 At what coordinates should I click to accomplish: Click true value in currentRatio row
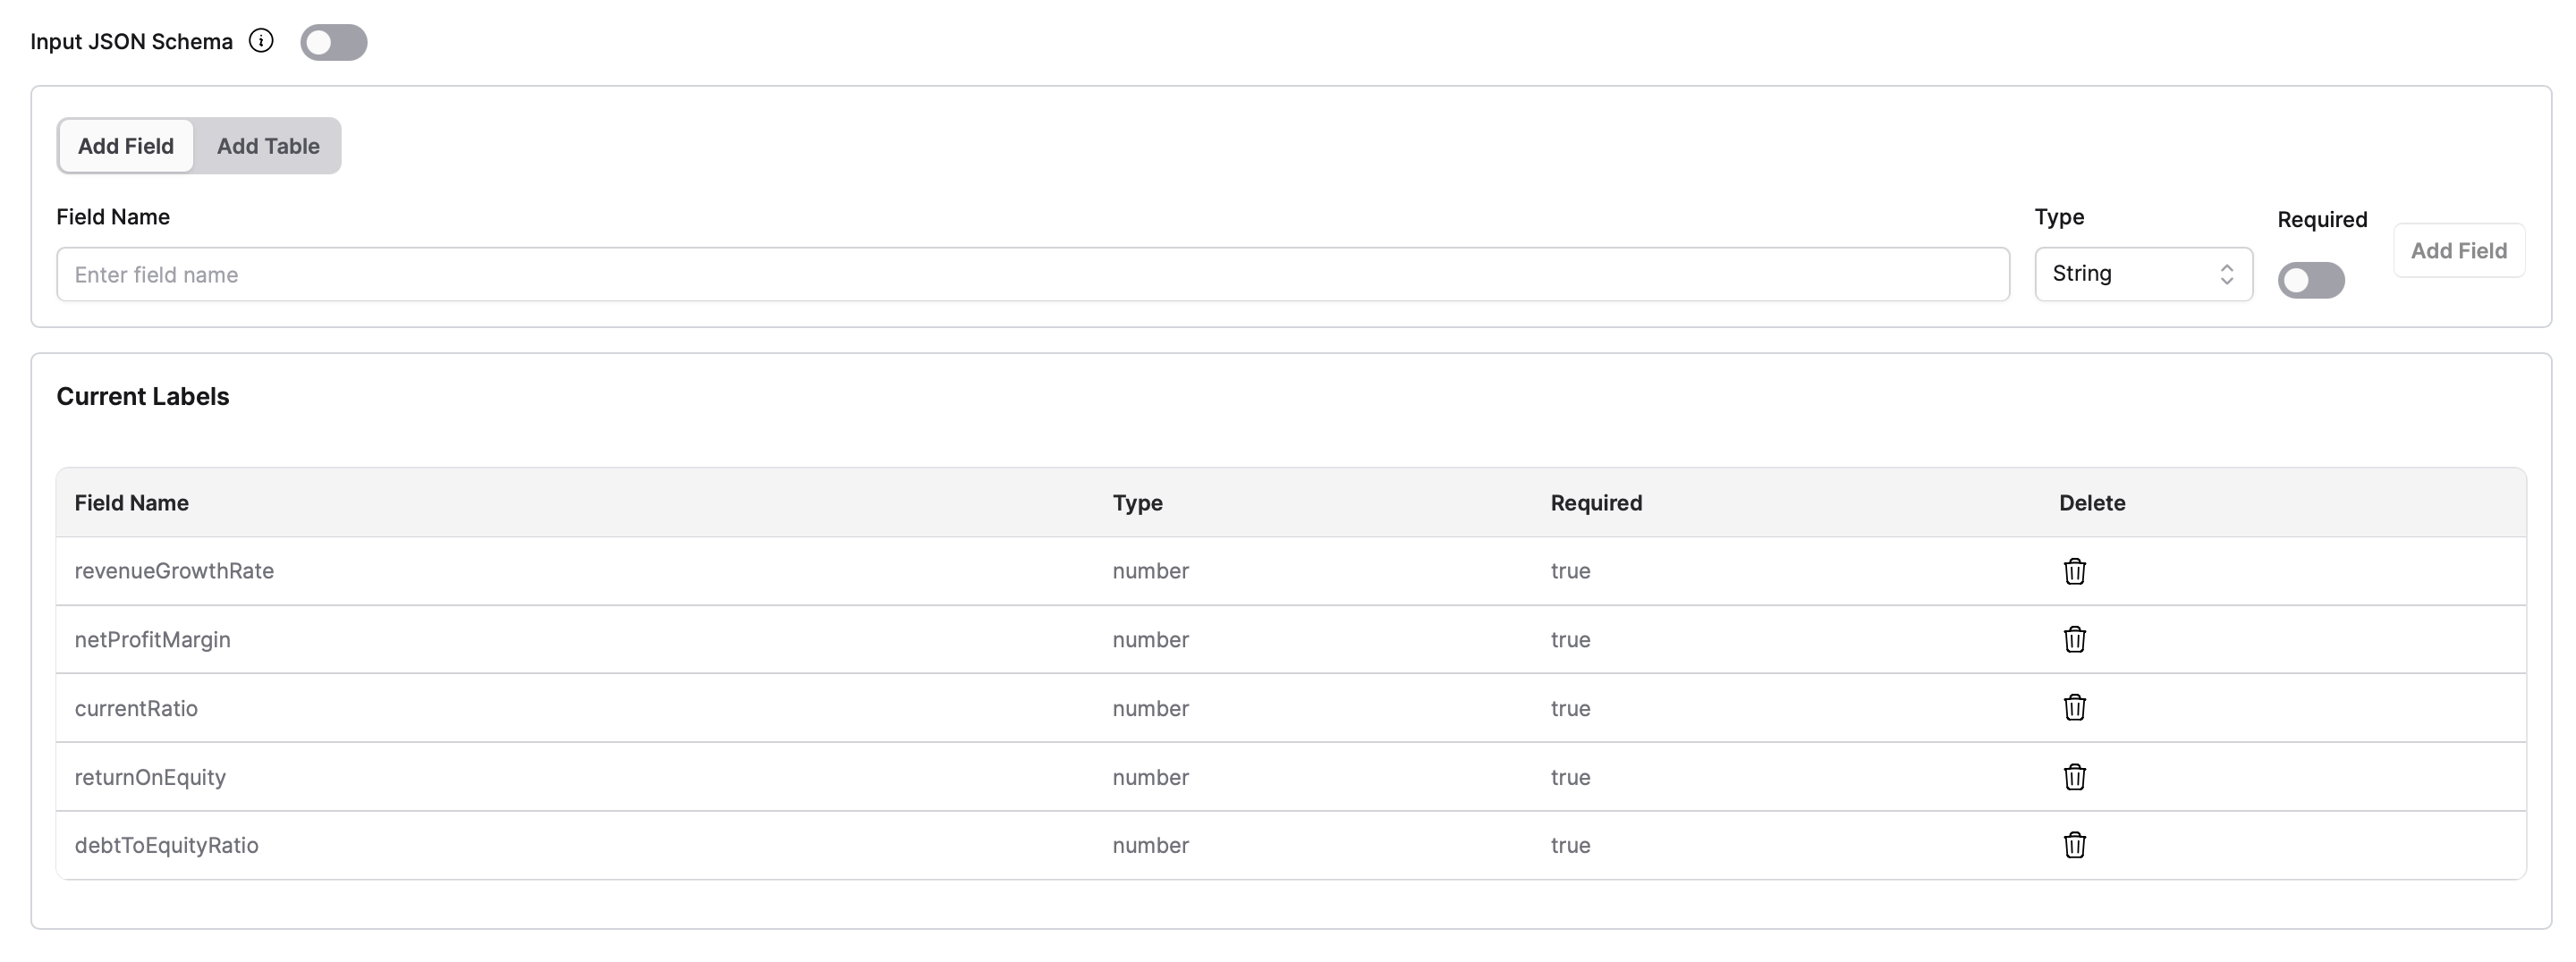(x=1570, y=708)
